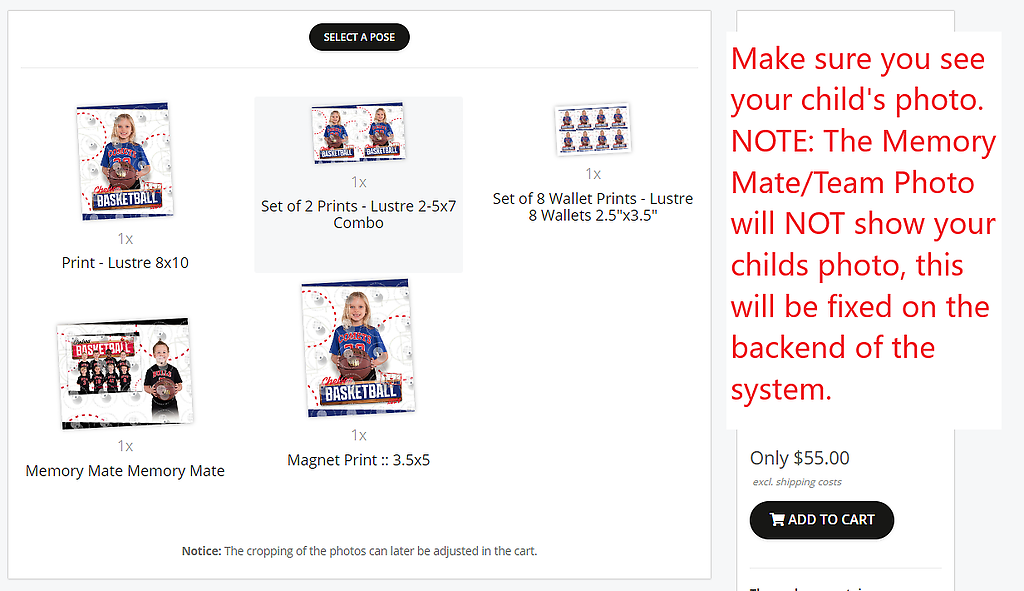Click the shopping cart icon
The height and width of the screenshot is (591, 1024).
(777, 520)
